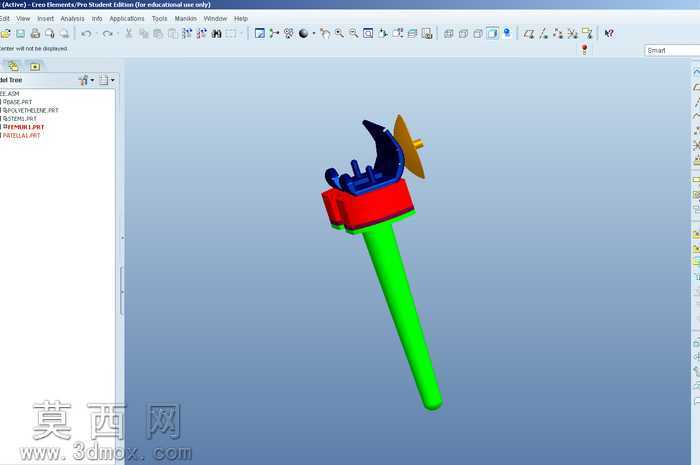
Task: Toggle Shading display mode
Action: (492, 33)
